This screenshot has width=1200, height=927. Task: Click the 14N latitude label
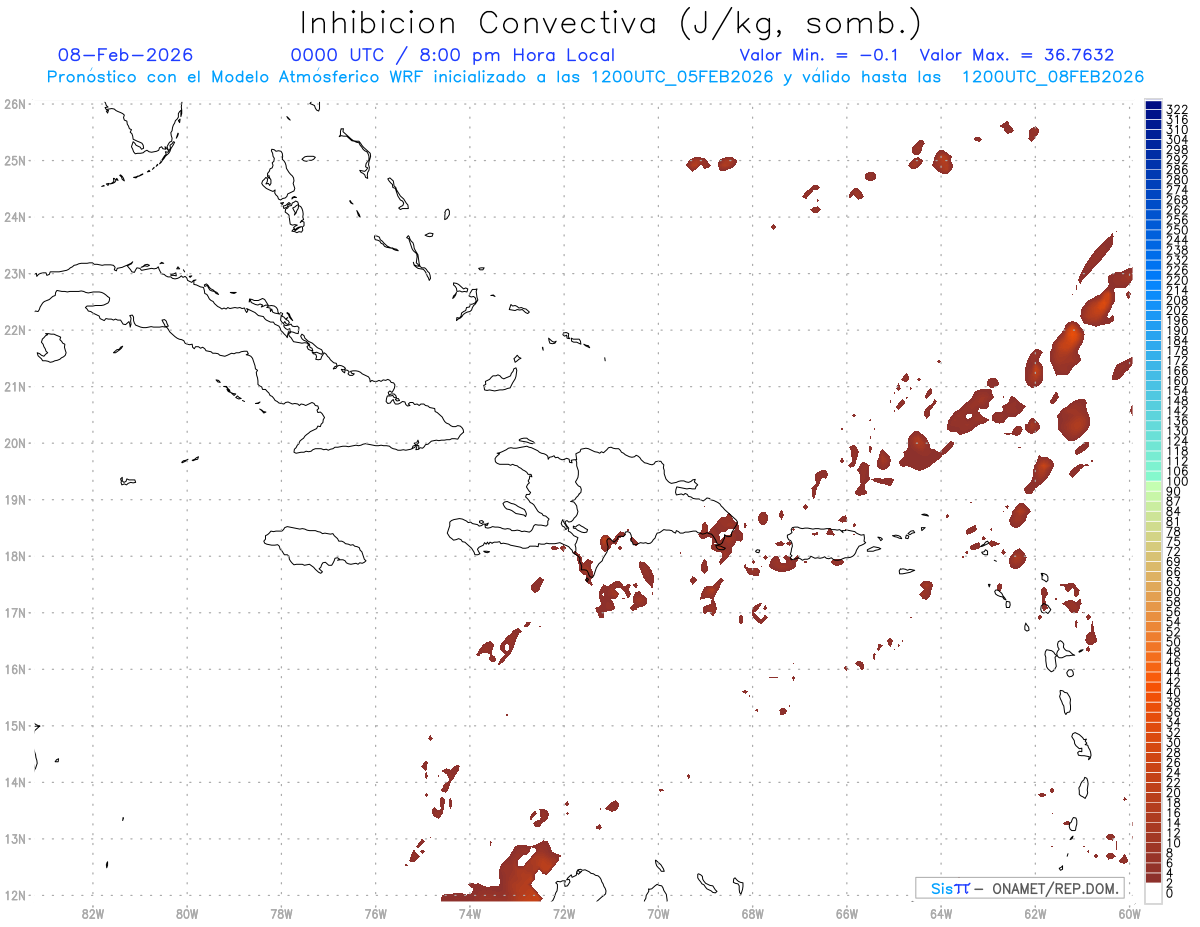(x=15, y=782)
